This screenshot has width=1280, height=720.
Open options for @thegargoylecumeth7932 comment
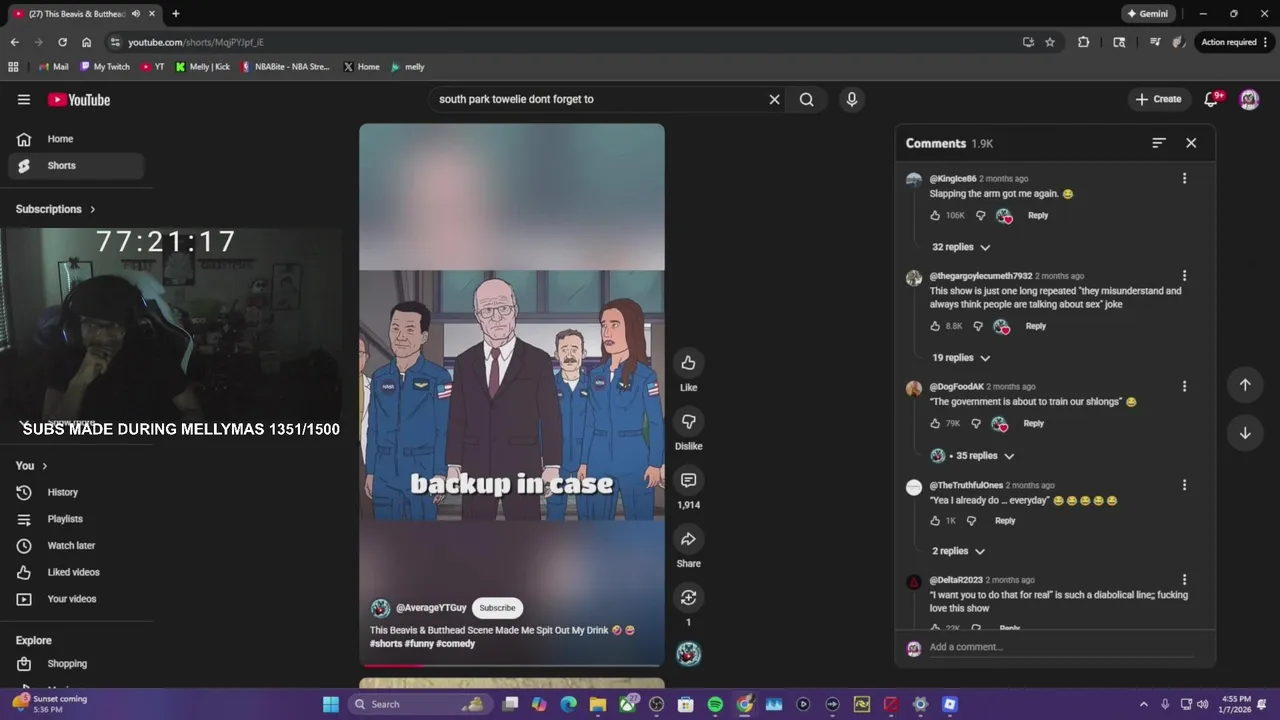(1184, 275)
